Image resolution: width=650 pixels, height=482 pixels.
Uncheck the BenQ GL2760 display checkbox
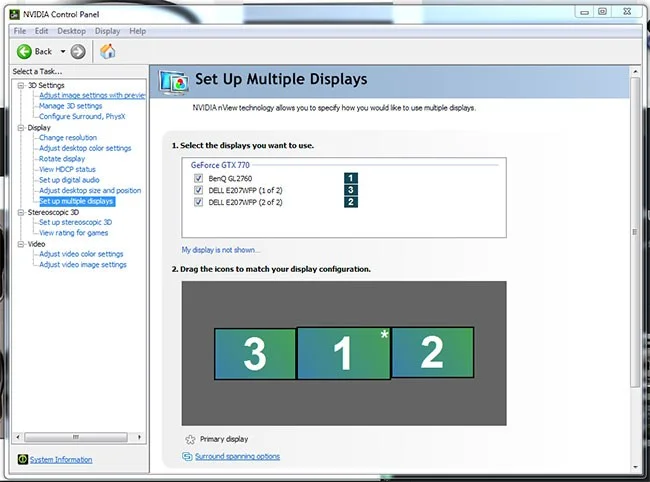(x=199, y=177)
